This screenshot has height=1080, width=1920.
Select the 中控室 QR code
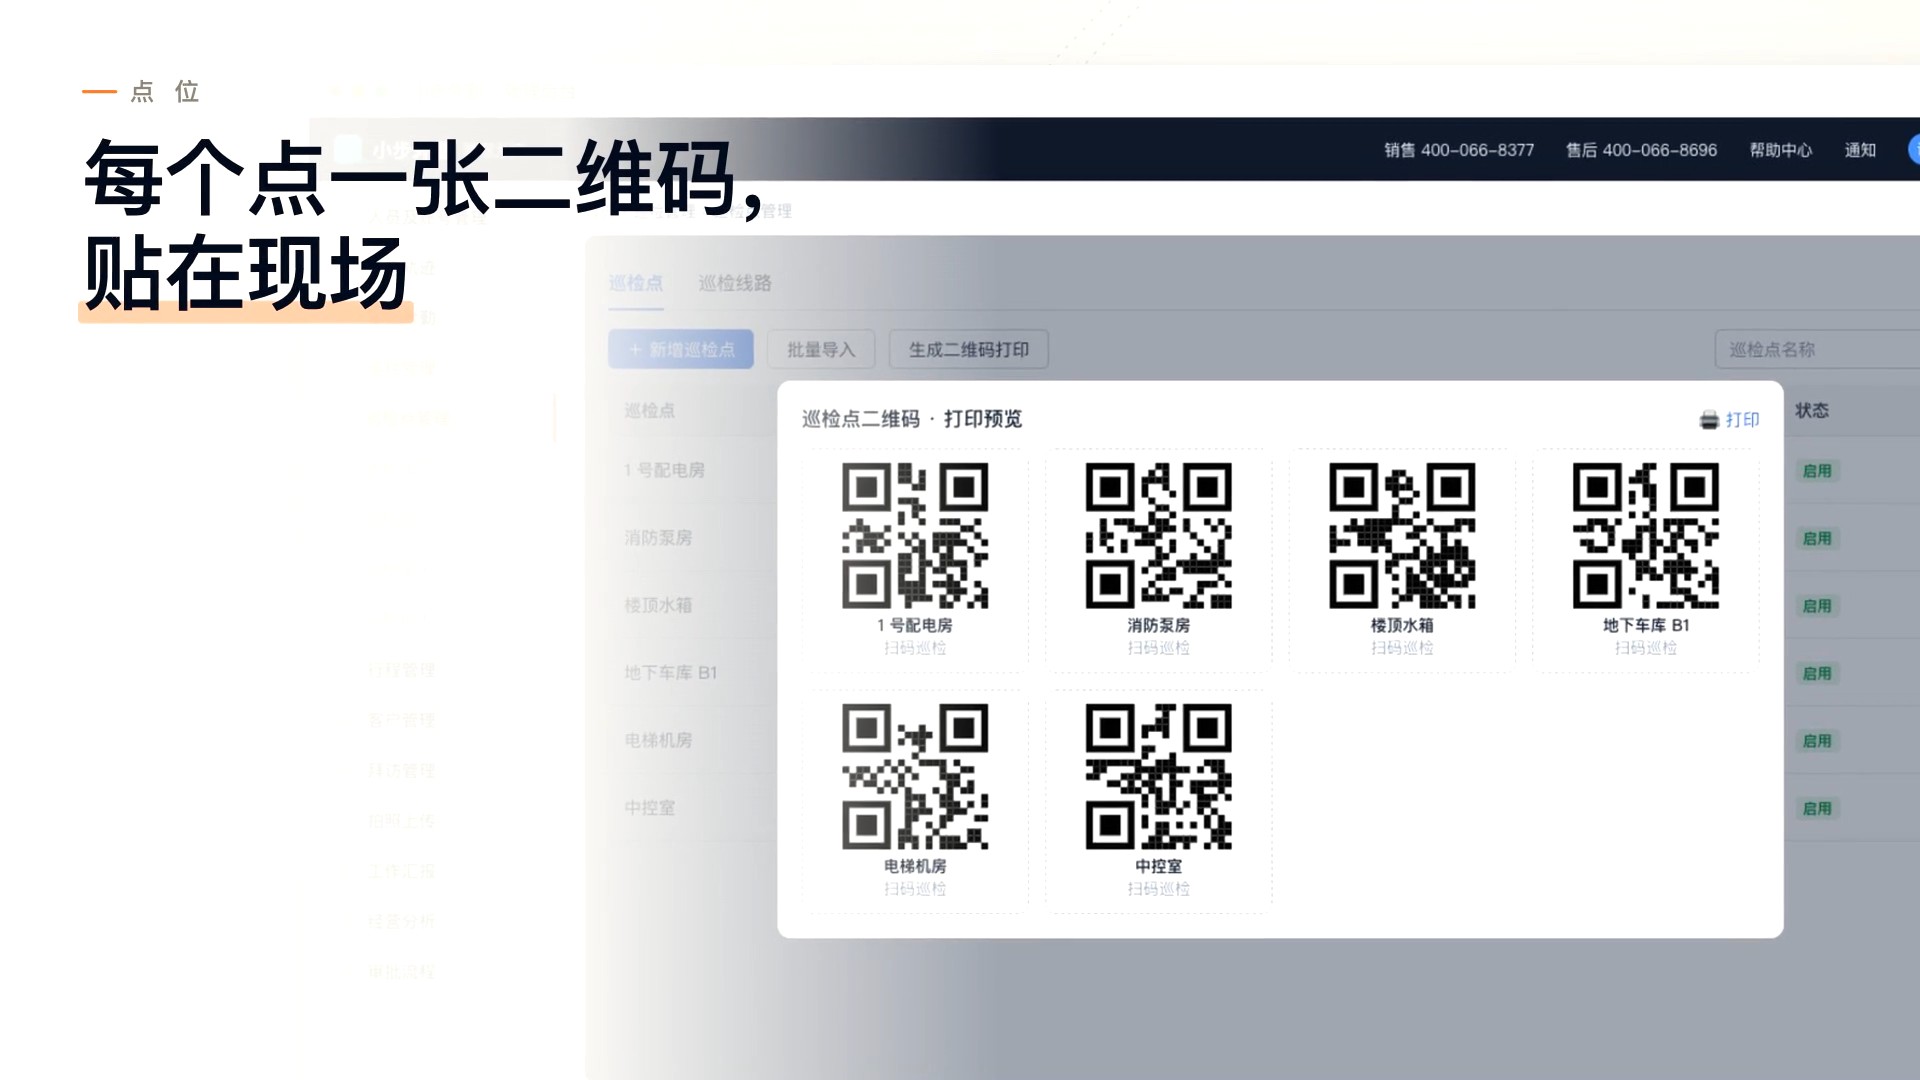pos(1158,776)
